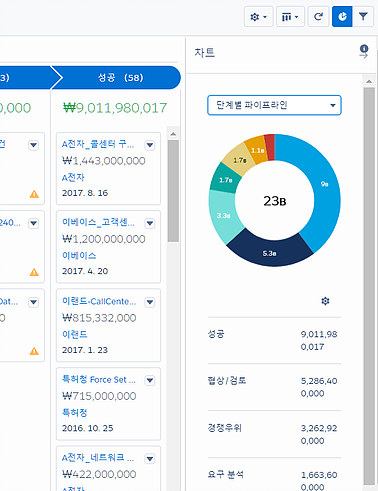Open dropdown on A전자_콜센터 card
Screen dimensions: 378x491
150,145
